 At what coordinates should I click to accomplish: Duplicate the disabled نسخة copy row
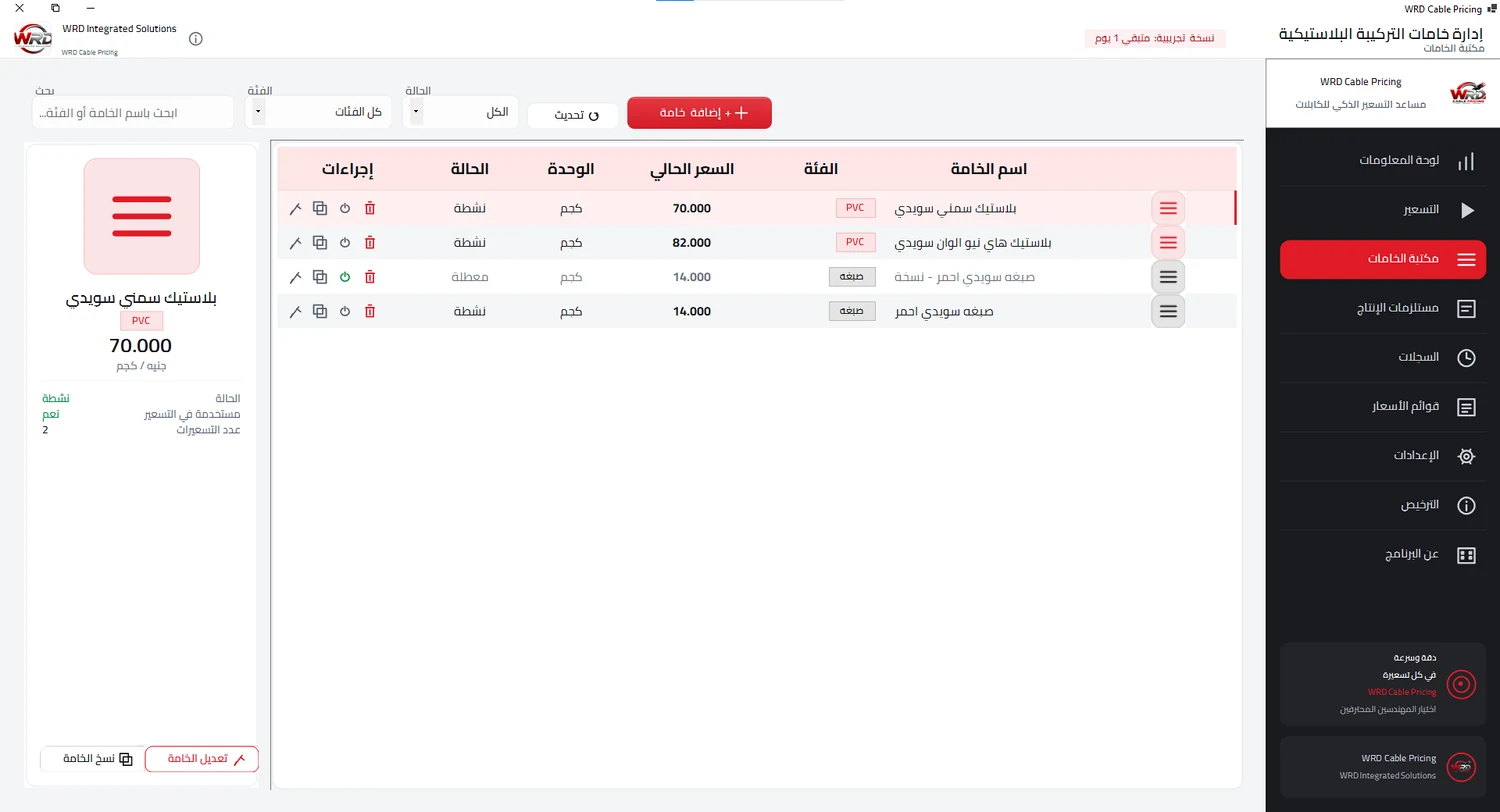pyautogui.click(x=320, y=277)
